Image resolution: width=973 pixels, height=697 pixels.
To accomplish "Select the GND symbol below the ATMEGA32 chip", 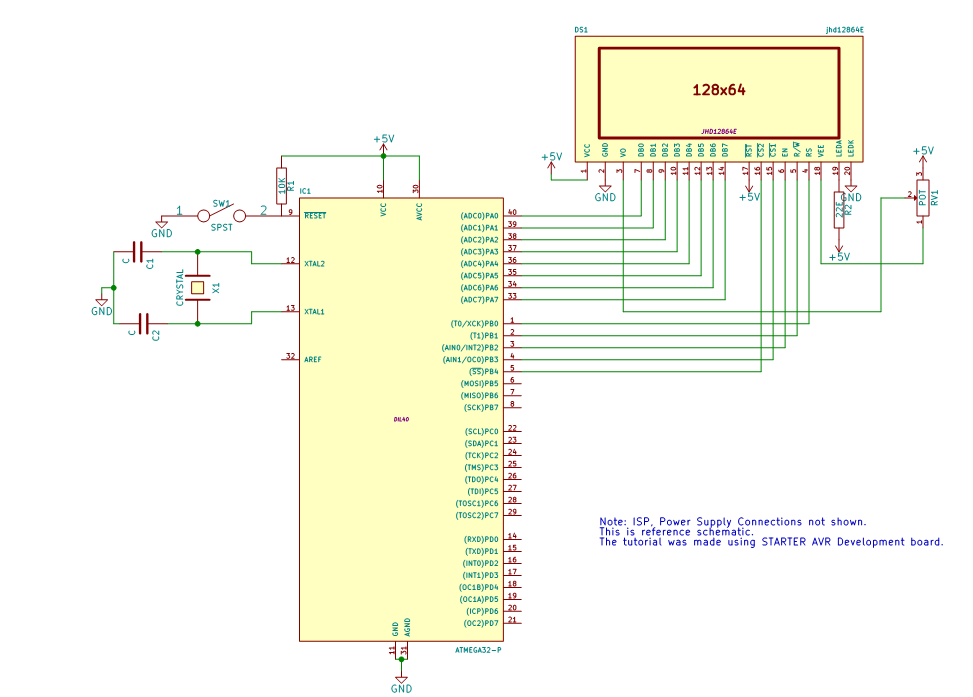I will click(x=401, y=681).
